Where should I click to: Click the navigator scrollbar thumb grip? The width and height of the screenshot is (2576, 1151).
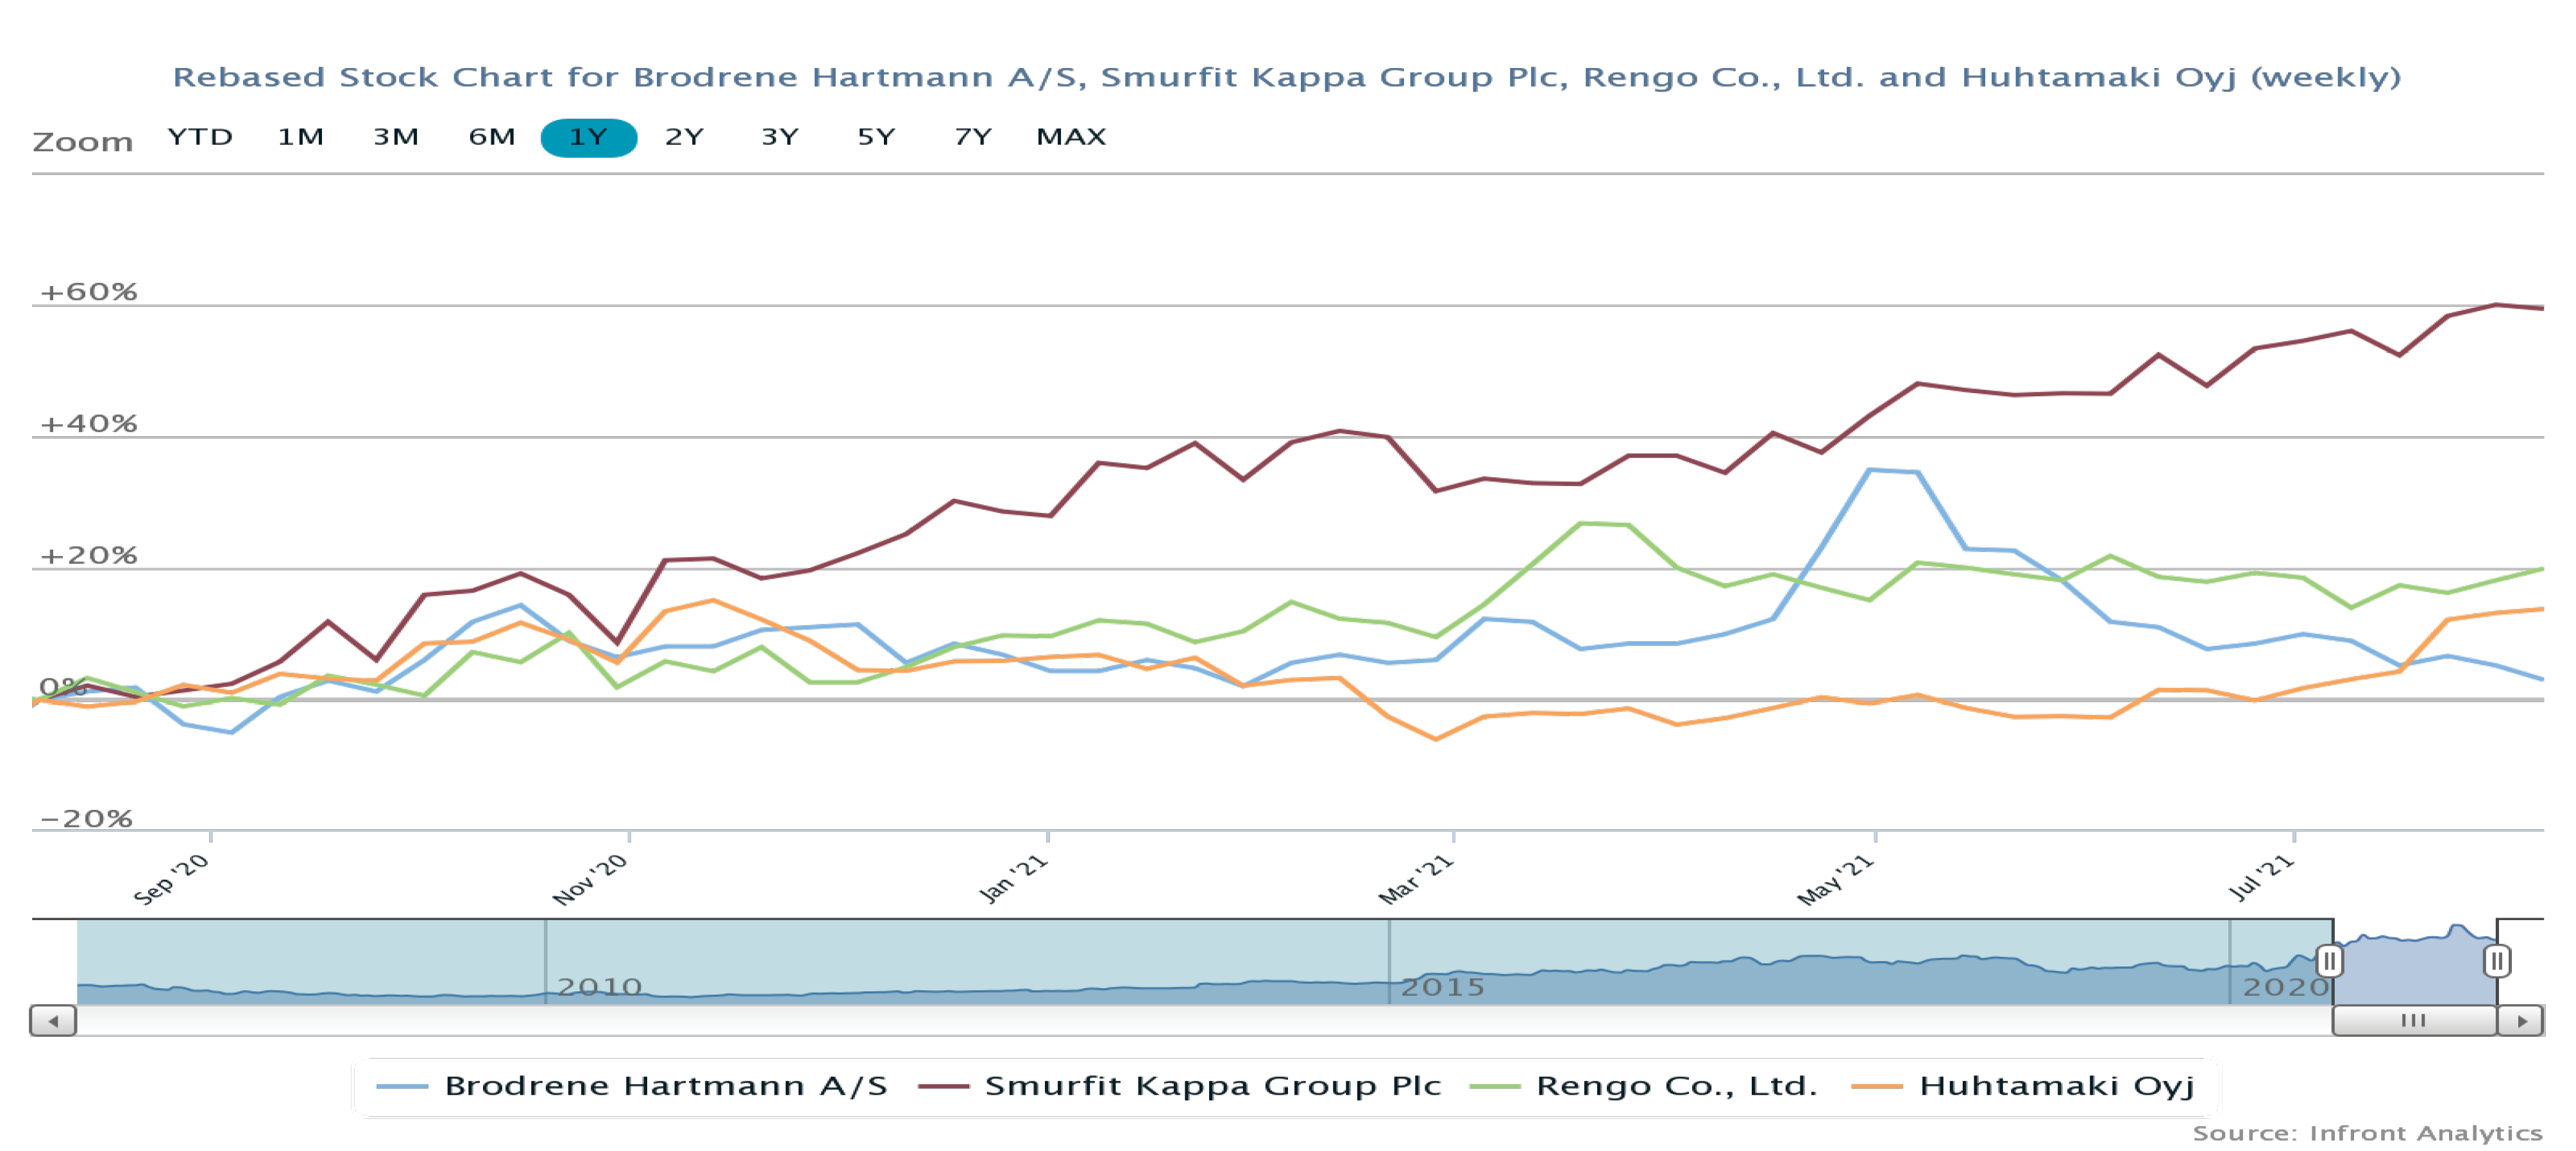click(x=2413, y=1021)
